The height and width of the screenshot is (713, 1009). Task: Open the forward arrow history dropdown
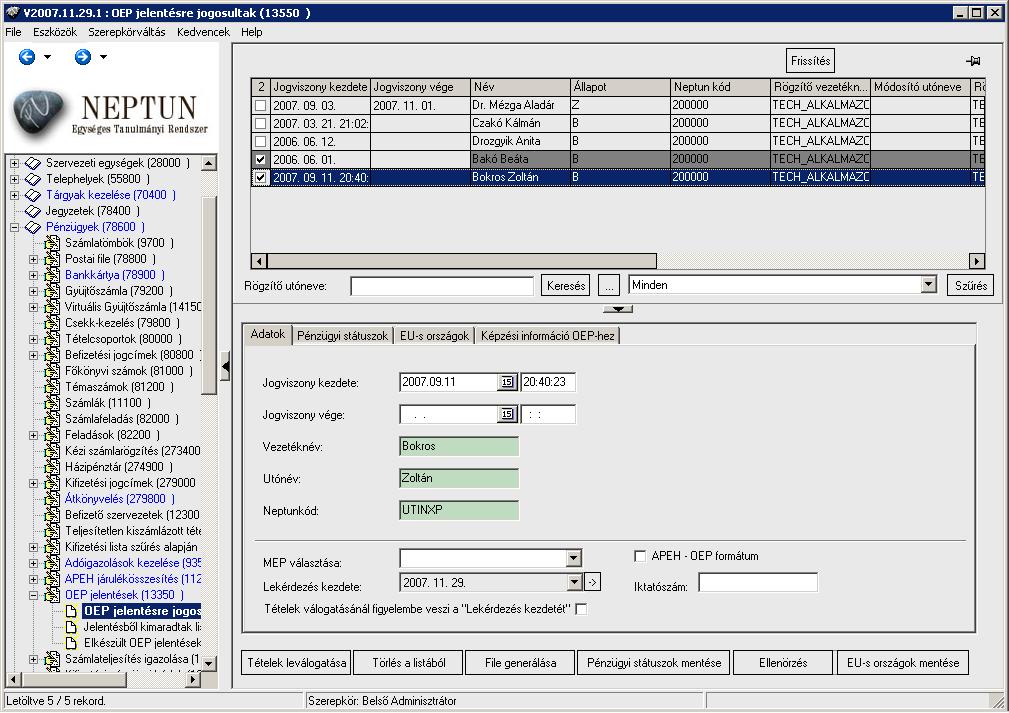pos(103,57)
